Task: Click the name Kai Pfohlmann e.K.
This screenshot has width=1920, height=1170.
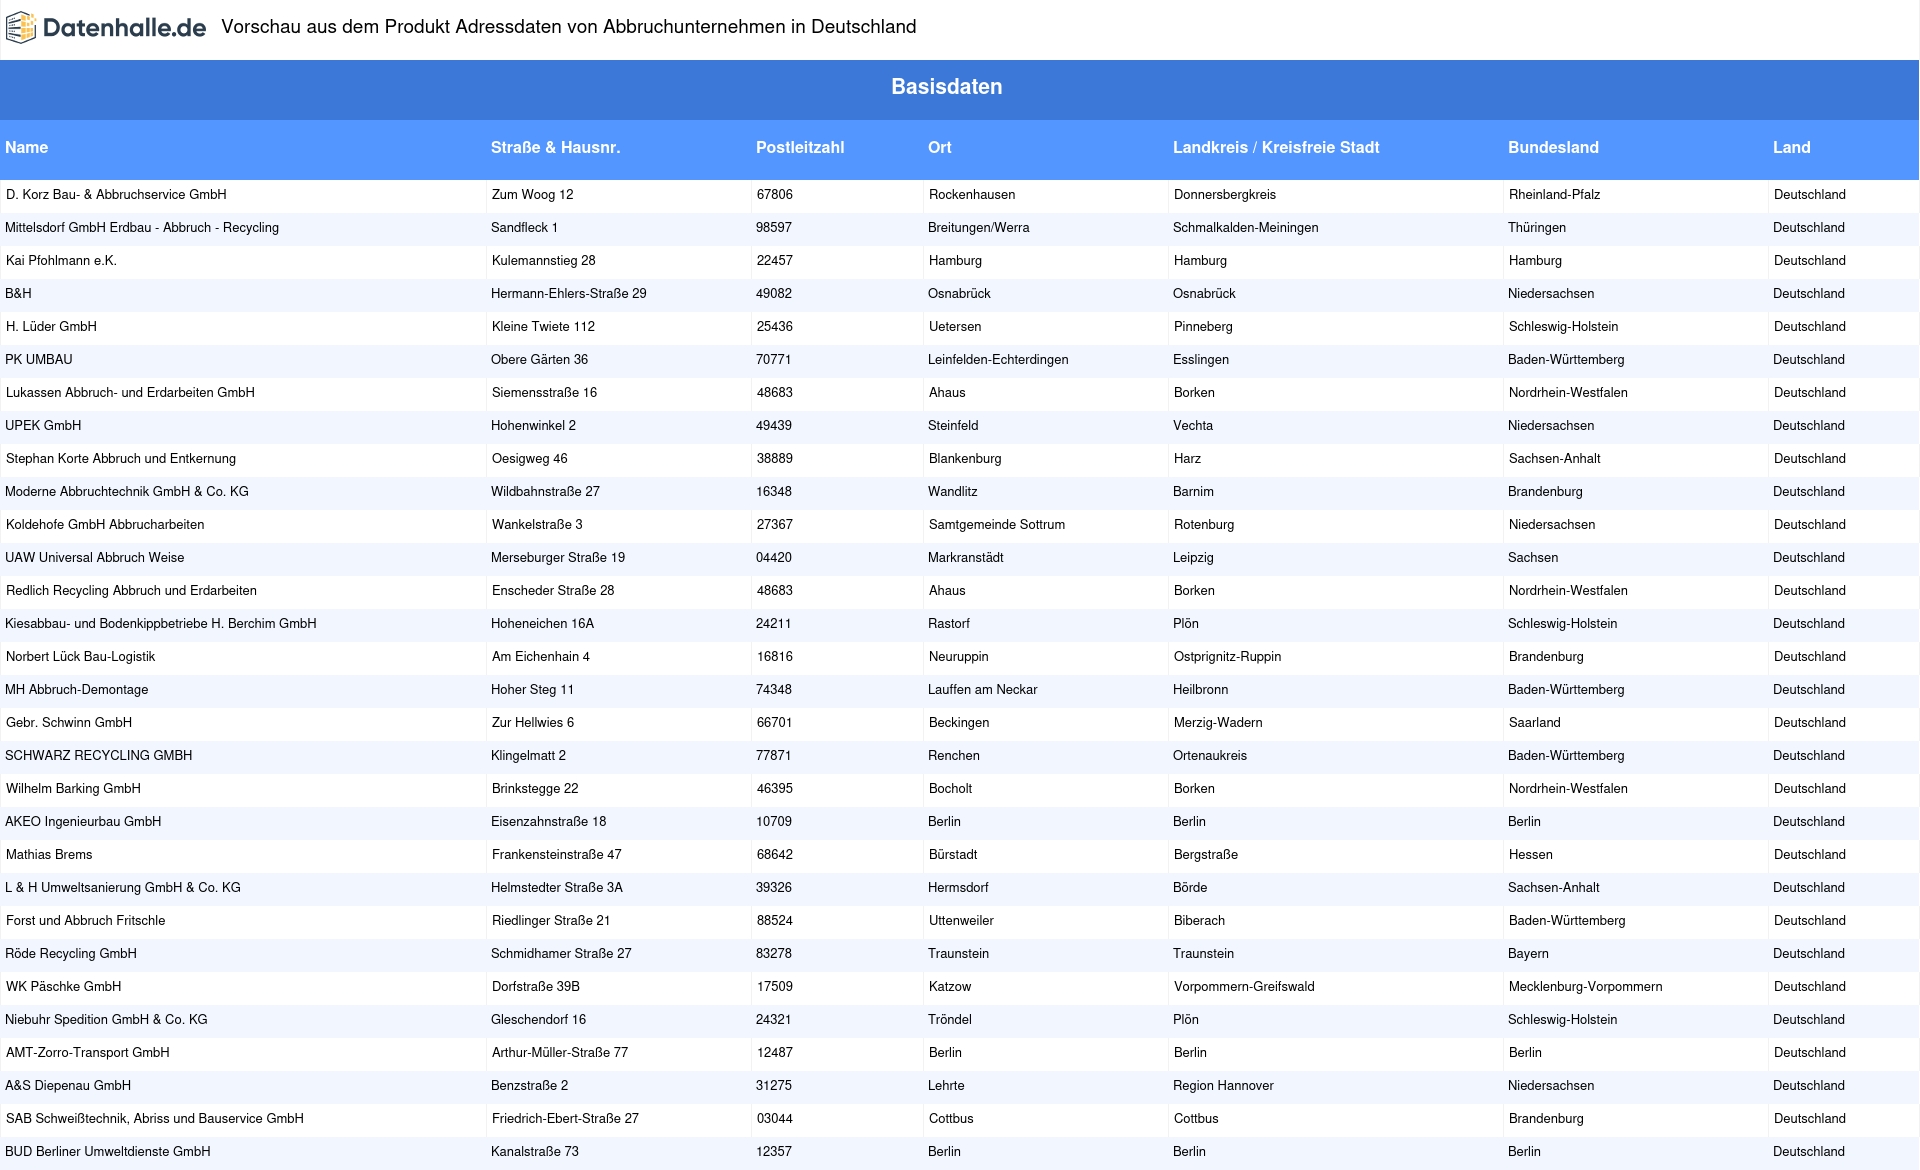Action: [61, 261]
